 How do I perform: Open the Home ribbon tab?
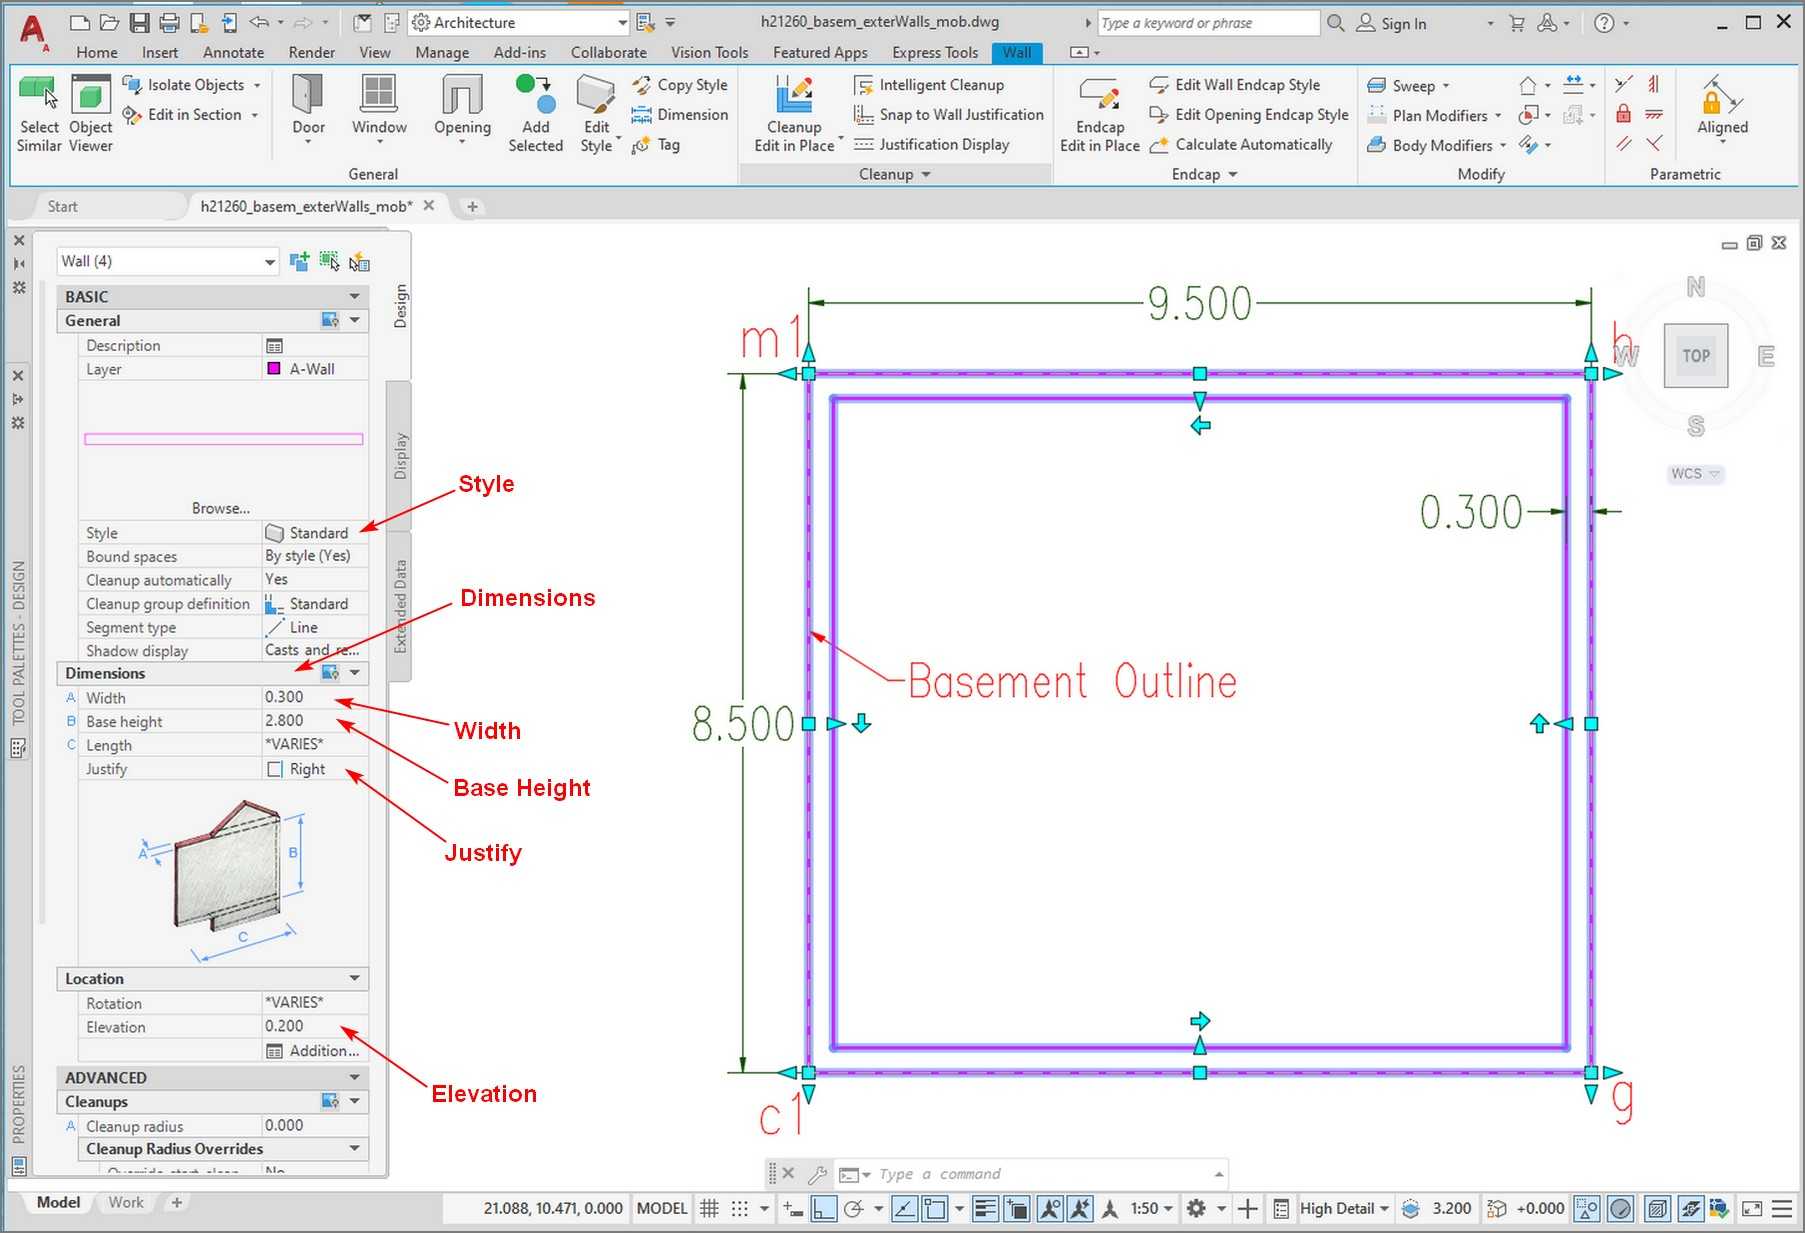pos(97,52)
